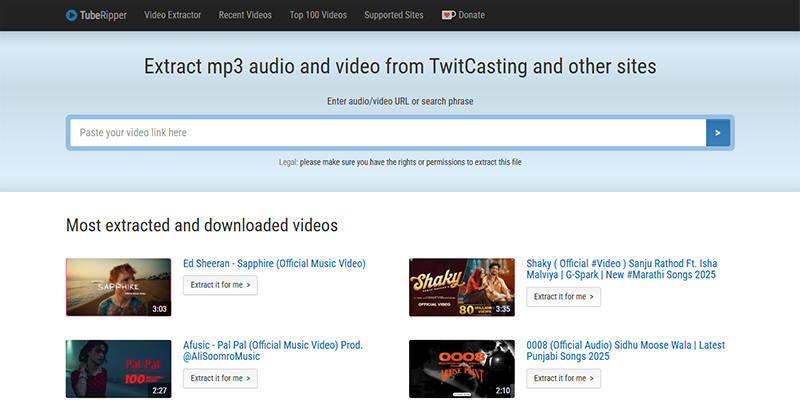Click the TubeRipper brand name
The height and width of the screenshot is (408, 800).
click(x=103, y=15)
